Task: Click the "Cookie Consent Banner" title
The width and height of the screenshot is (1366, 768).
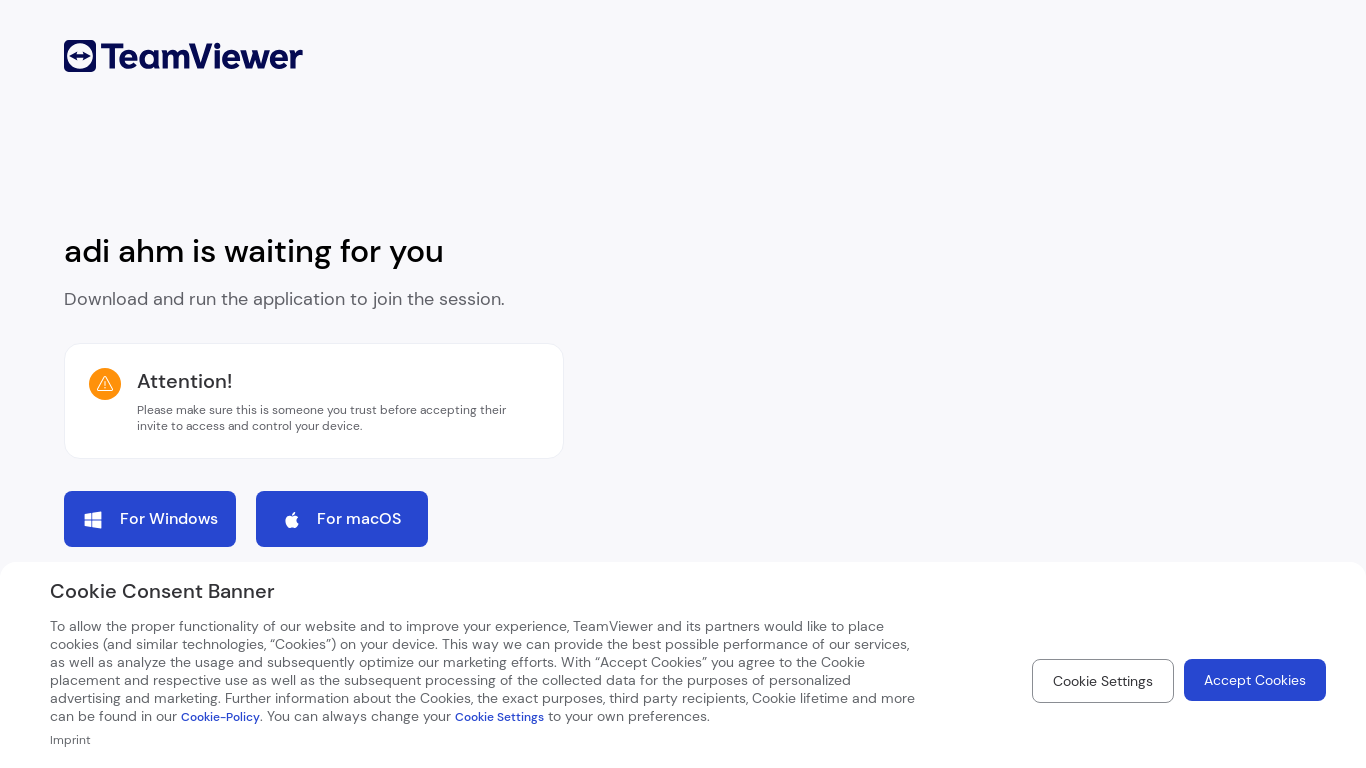Action: point(162,591)
